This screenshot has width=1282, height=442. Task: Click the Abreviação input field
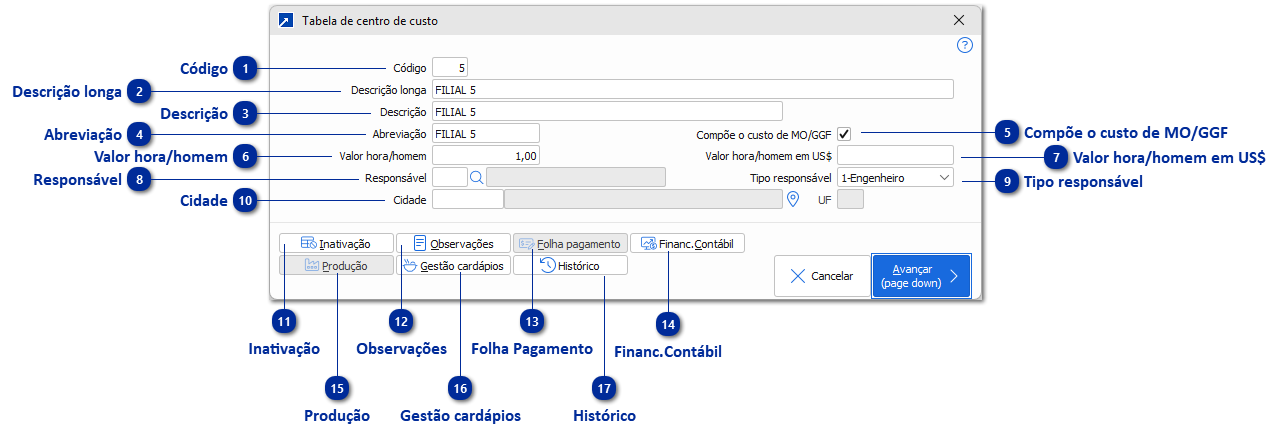(485, 133)
